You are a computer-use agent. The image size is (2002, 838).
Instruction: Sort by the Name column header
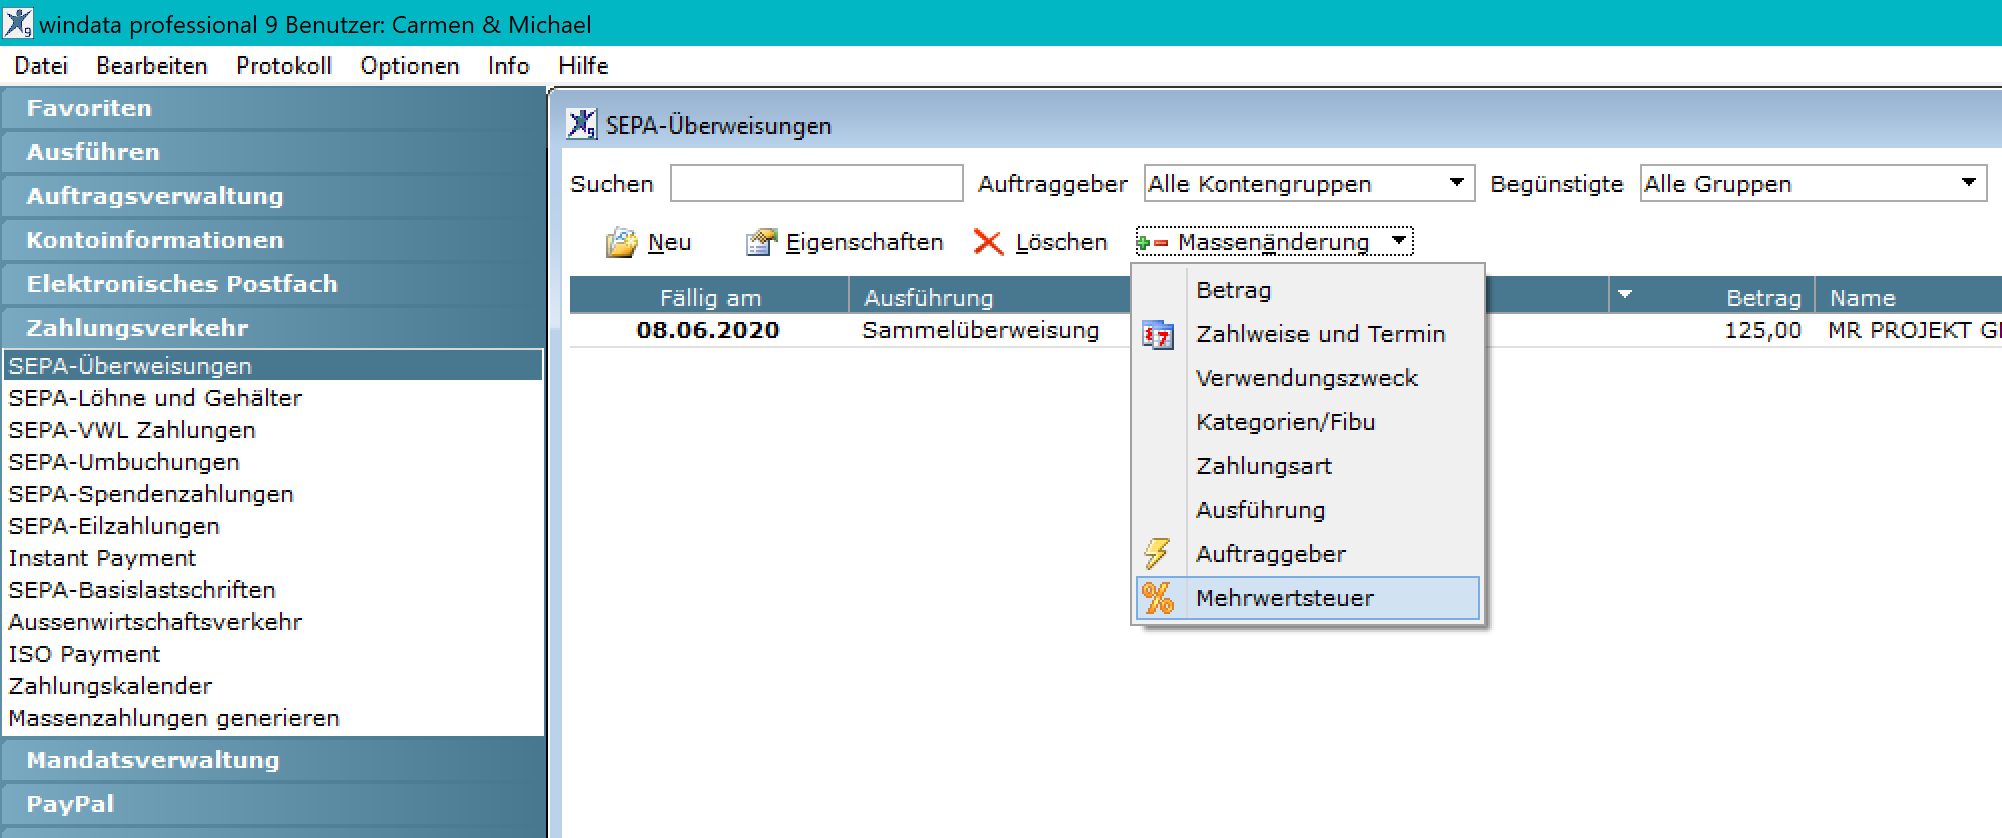coord(1908,297)
